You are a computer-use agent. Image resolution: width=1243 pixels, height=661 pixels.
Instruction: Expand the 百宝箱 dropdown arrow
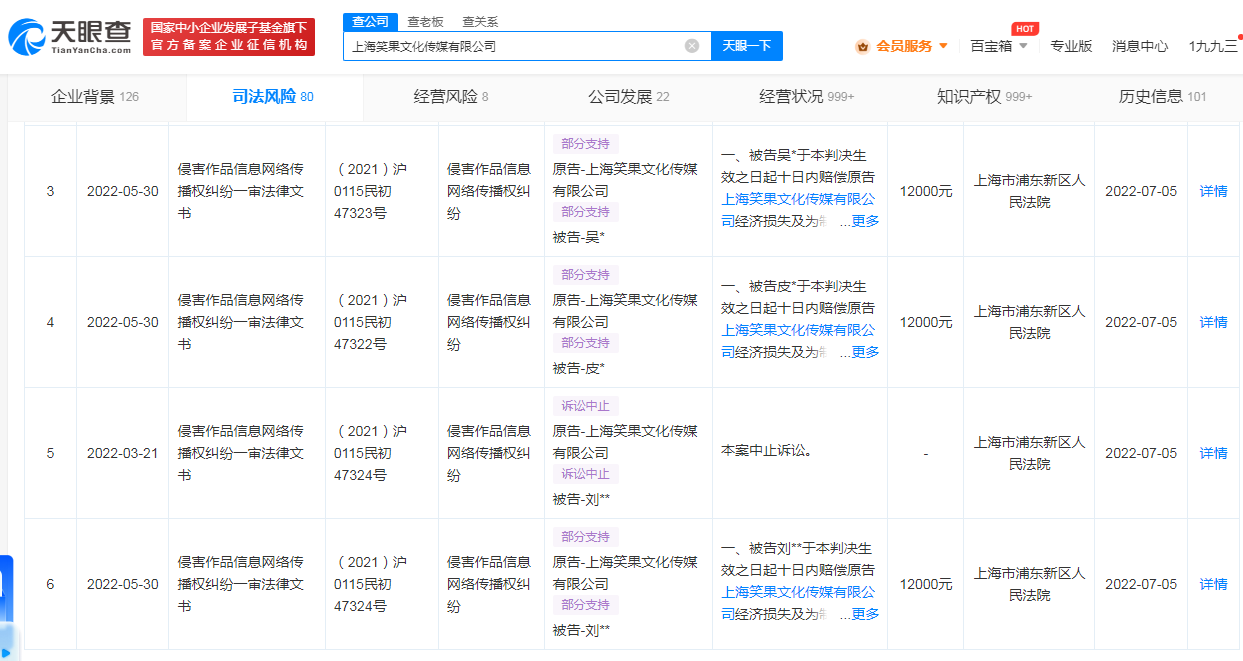point(1023,46)
